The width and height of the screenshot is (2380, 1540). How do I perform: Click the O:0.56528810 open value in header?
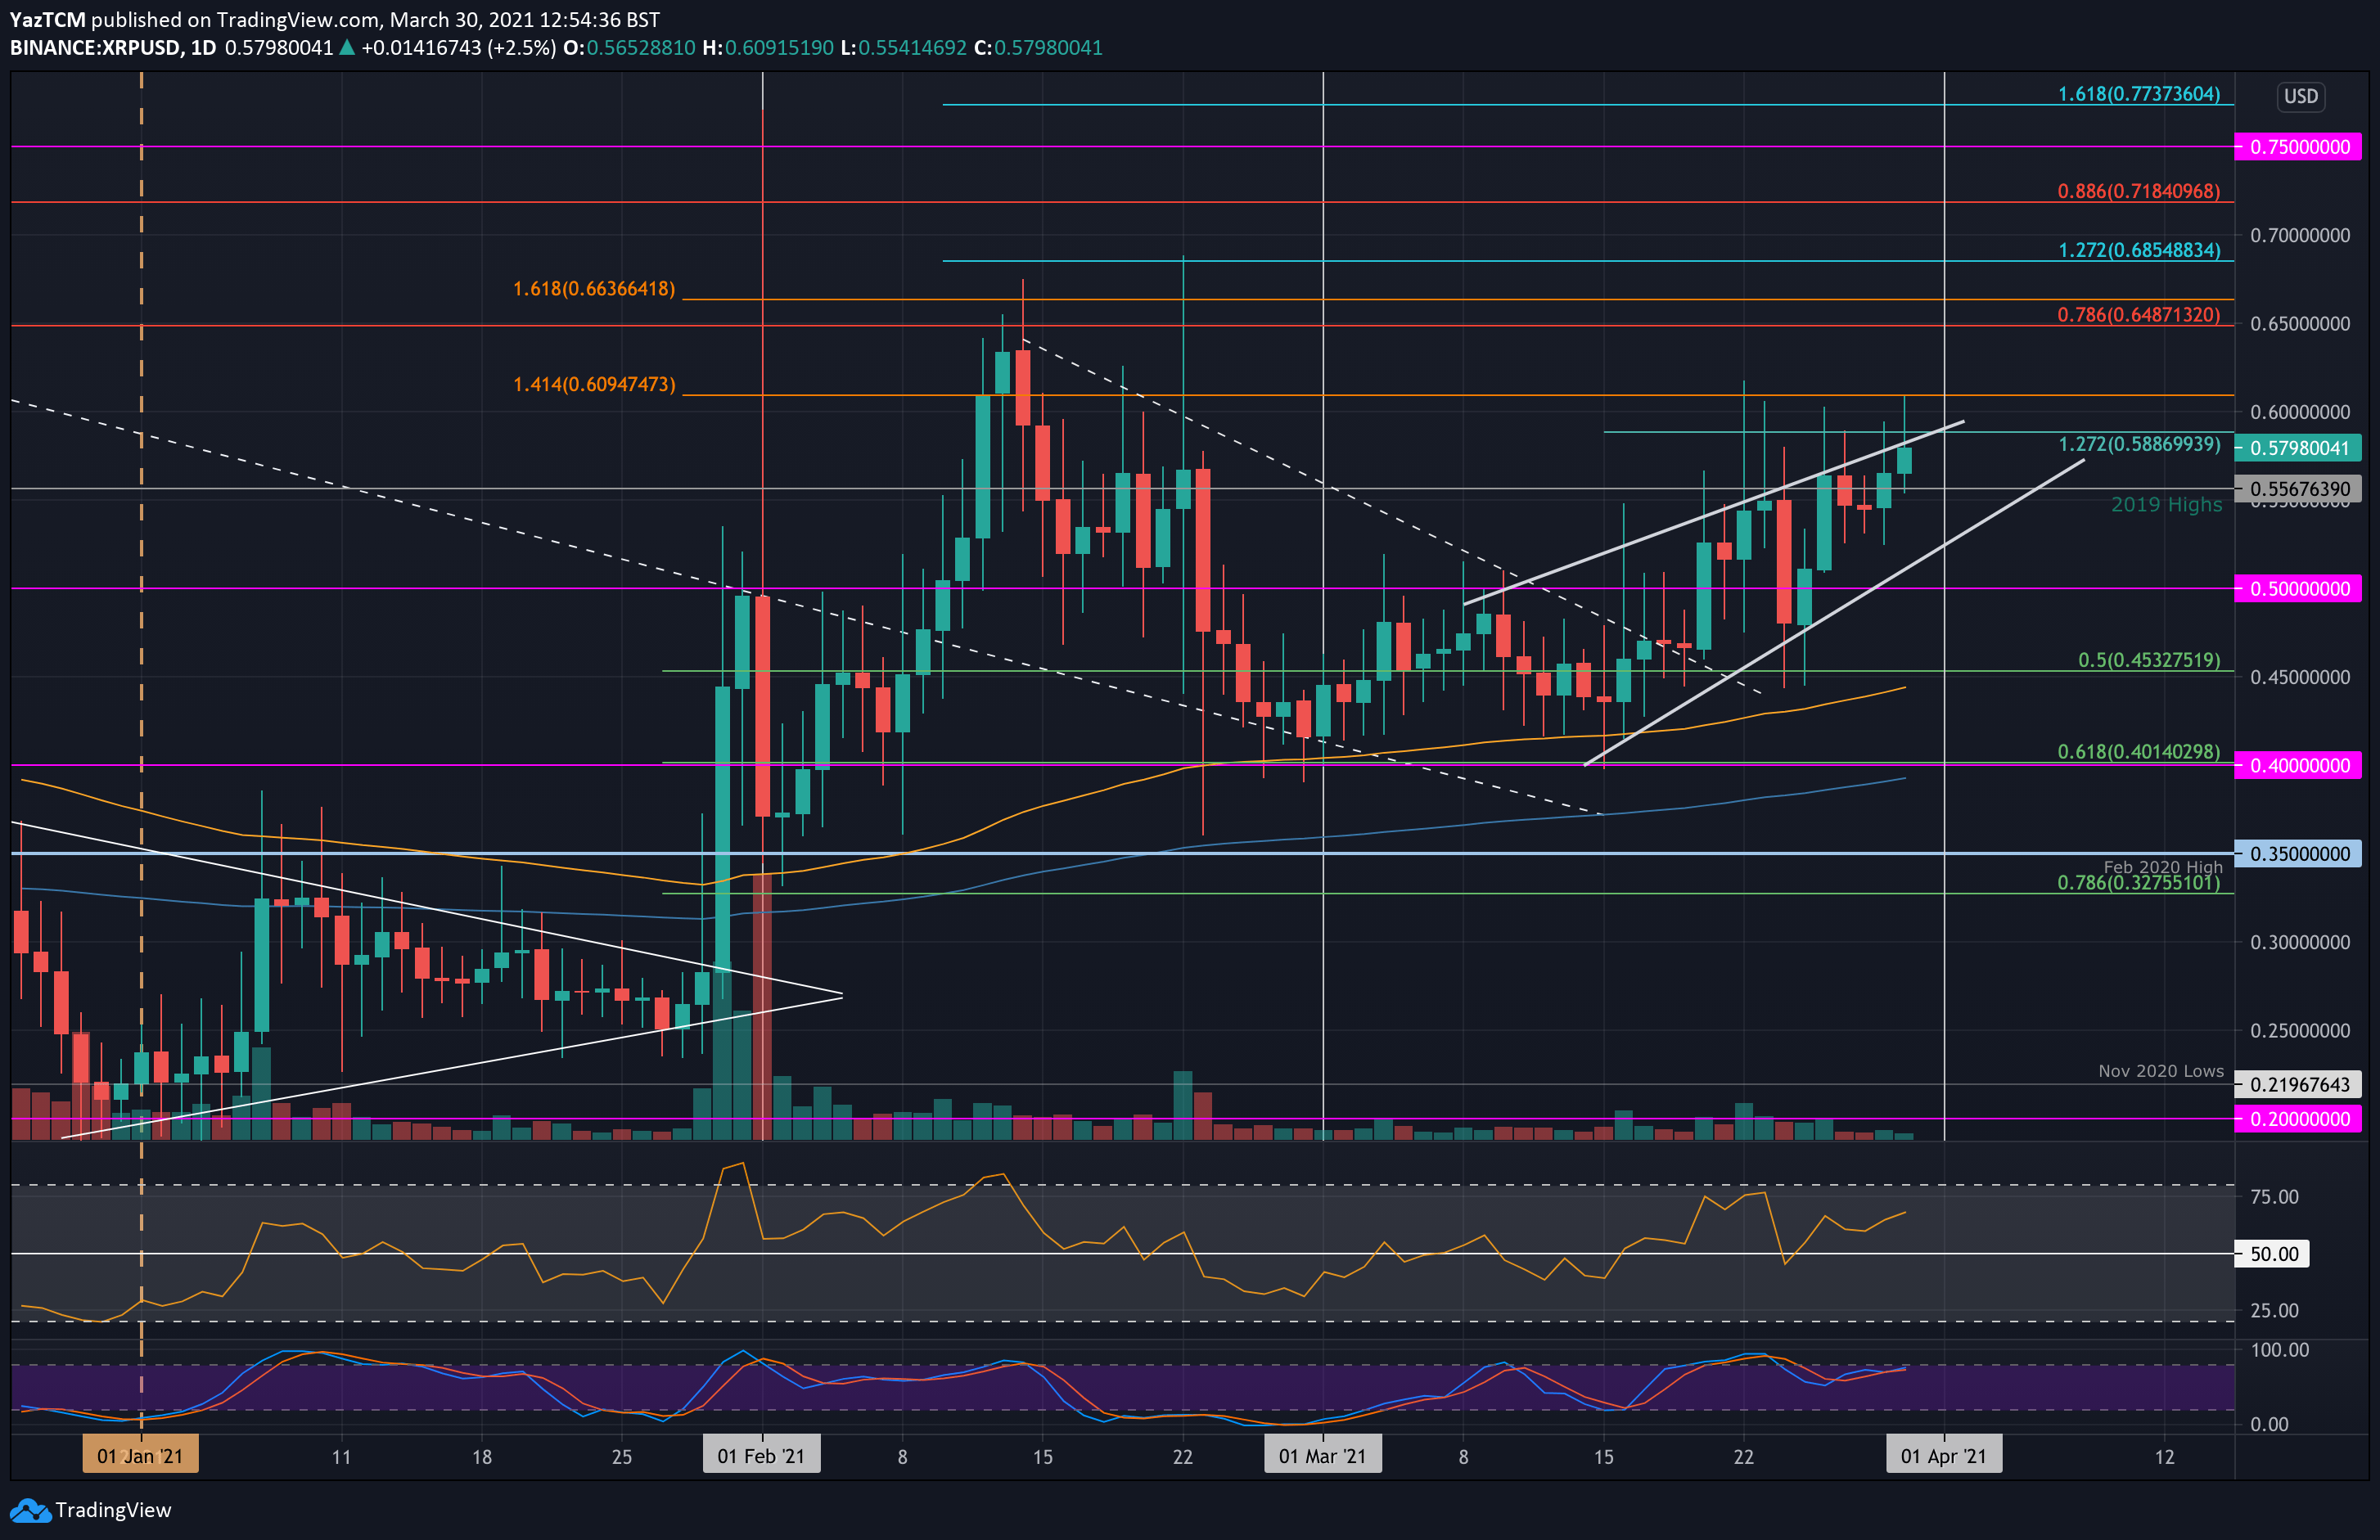coord(629,48)
